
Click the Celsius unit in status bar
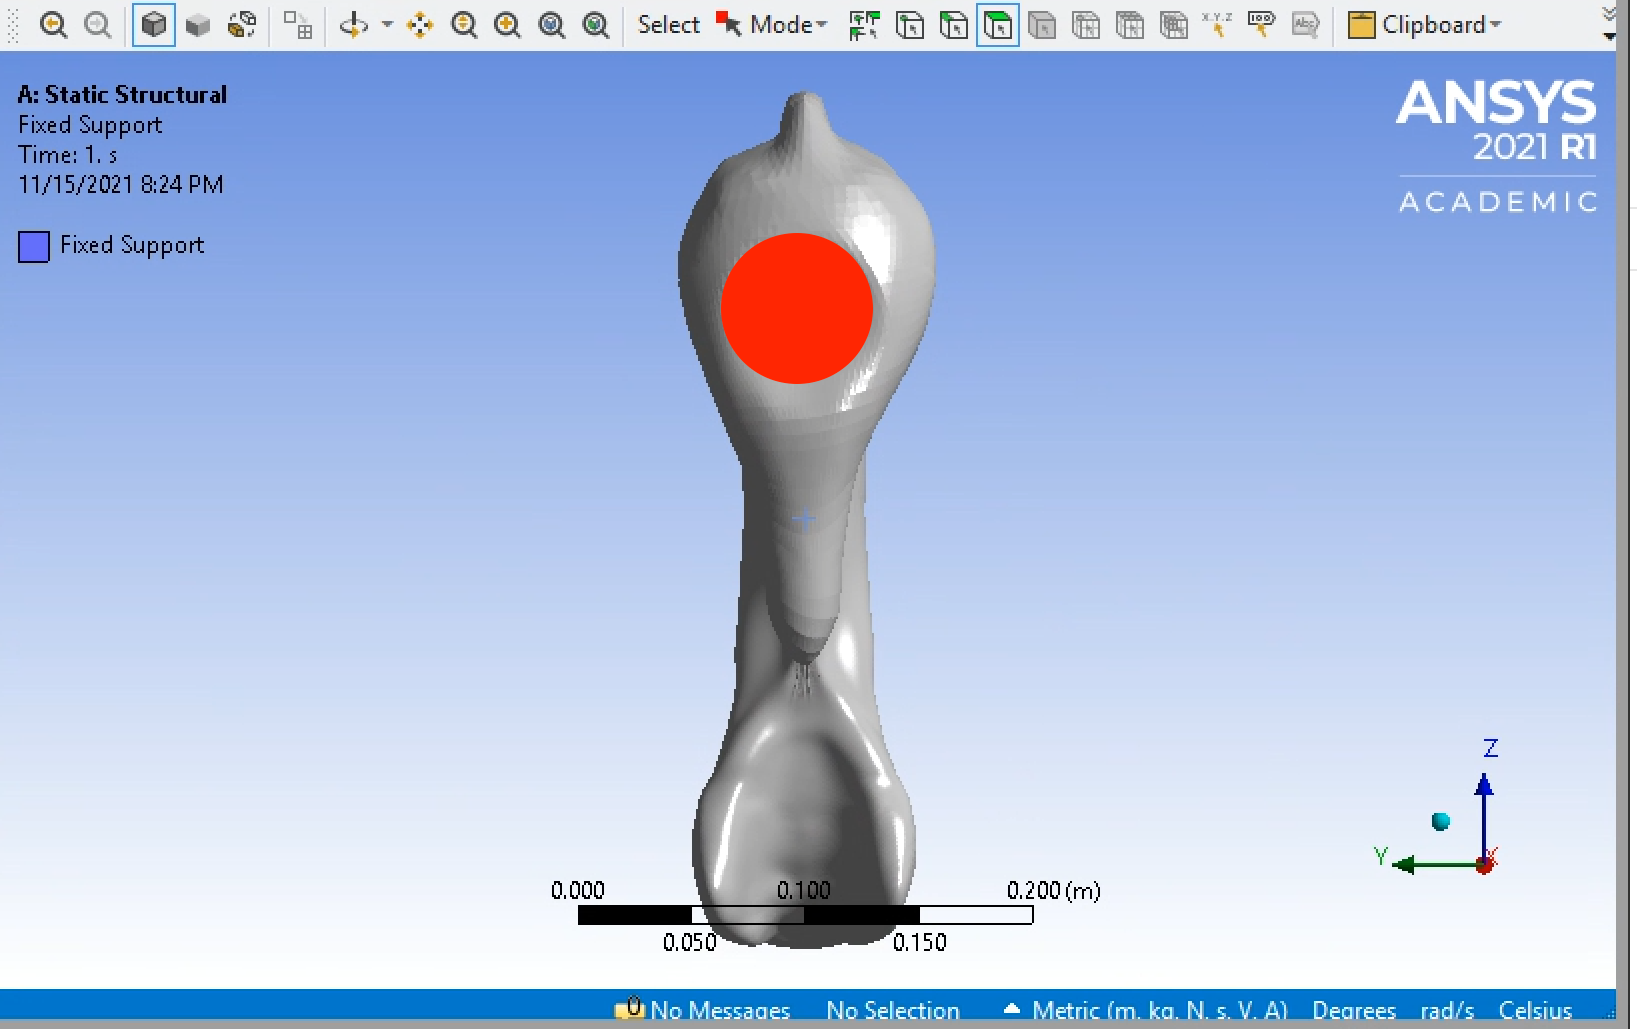(1535, 1010)
